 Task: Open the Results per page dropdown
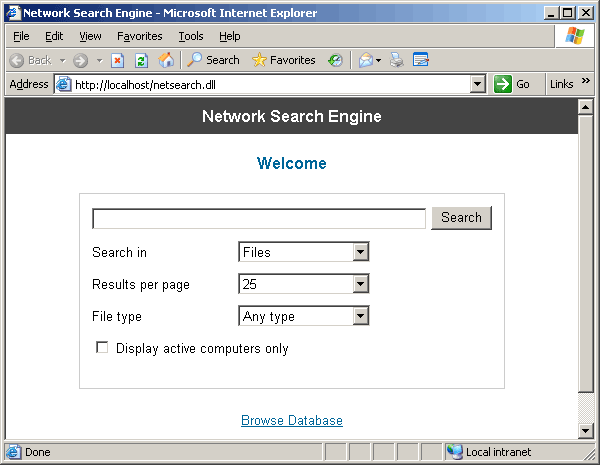tap(361, 285)
